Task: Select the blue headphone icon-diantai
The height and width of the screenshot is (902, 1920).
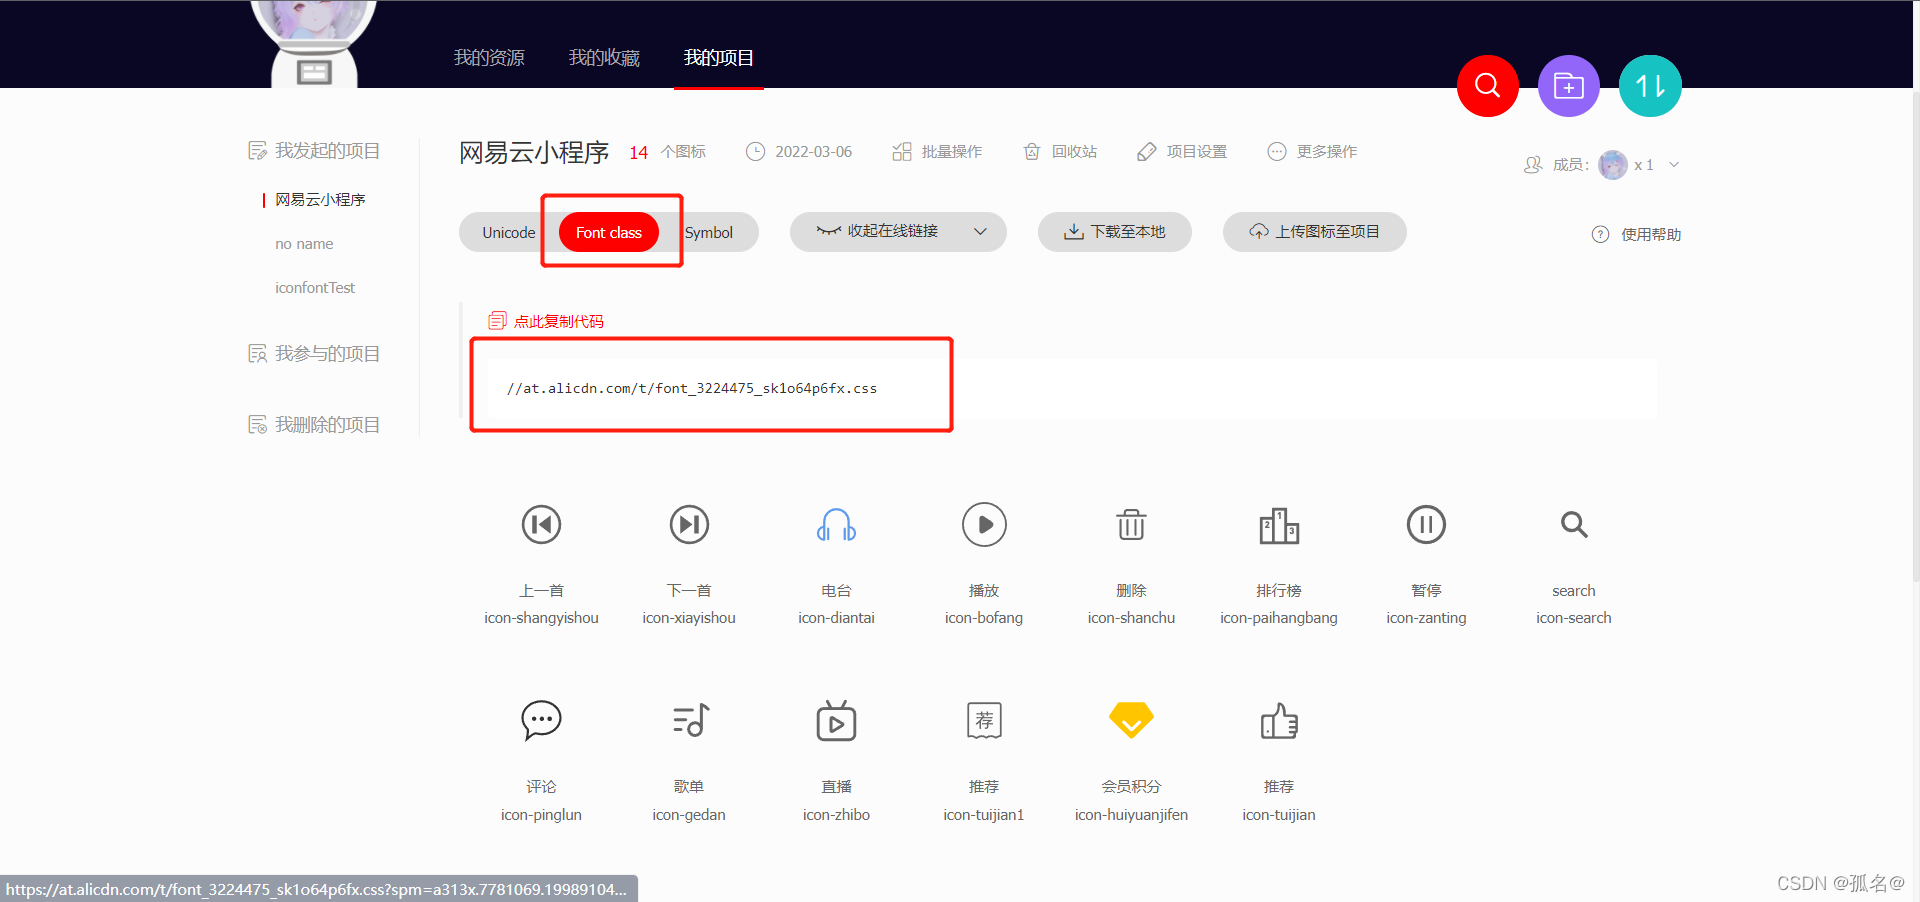Action: click(836, 524)
